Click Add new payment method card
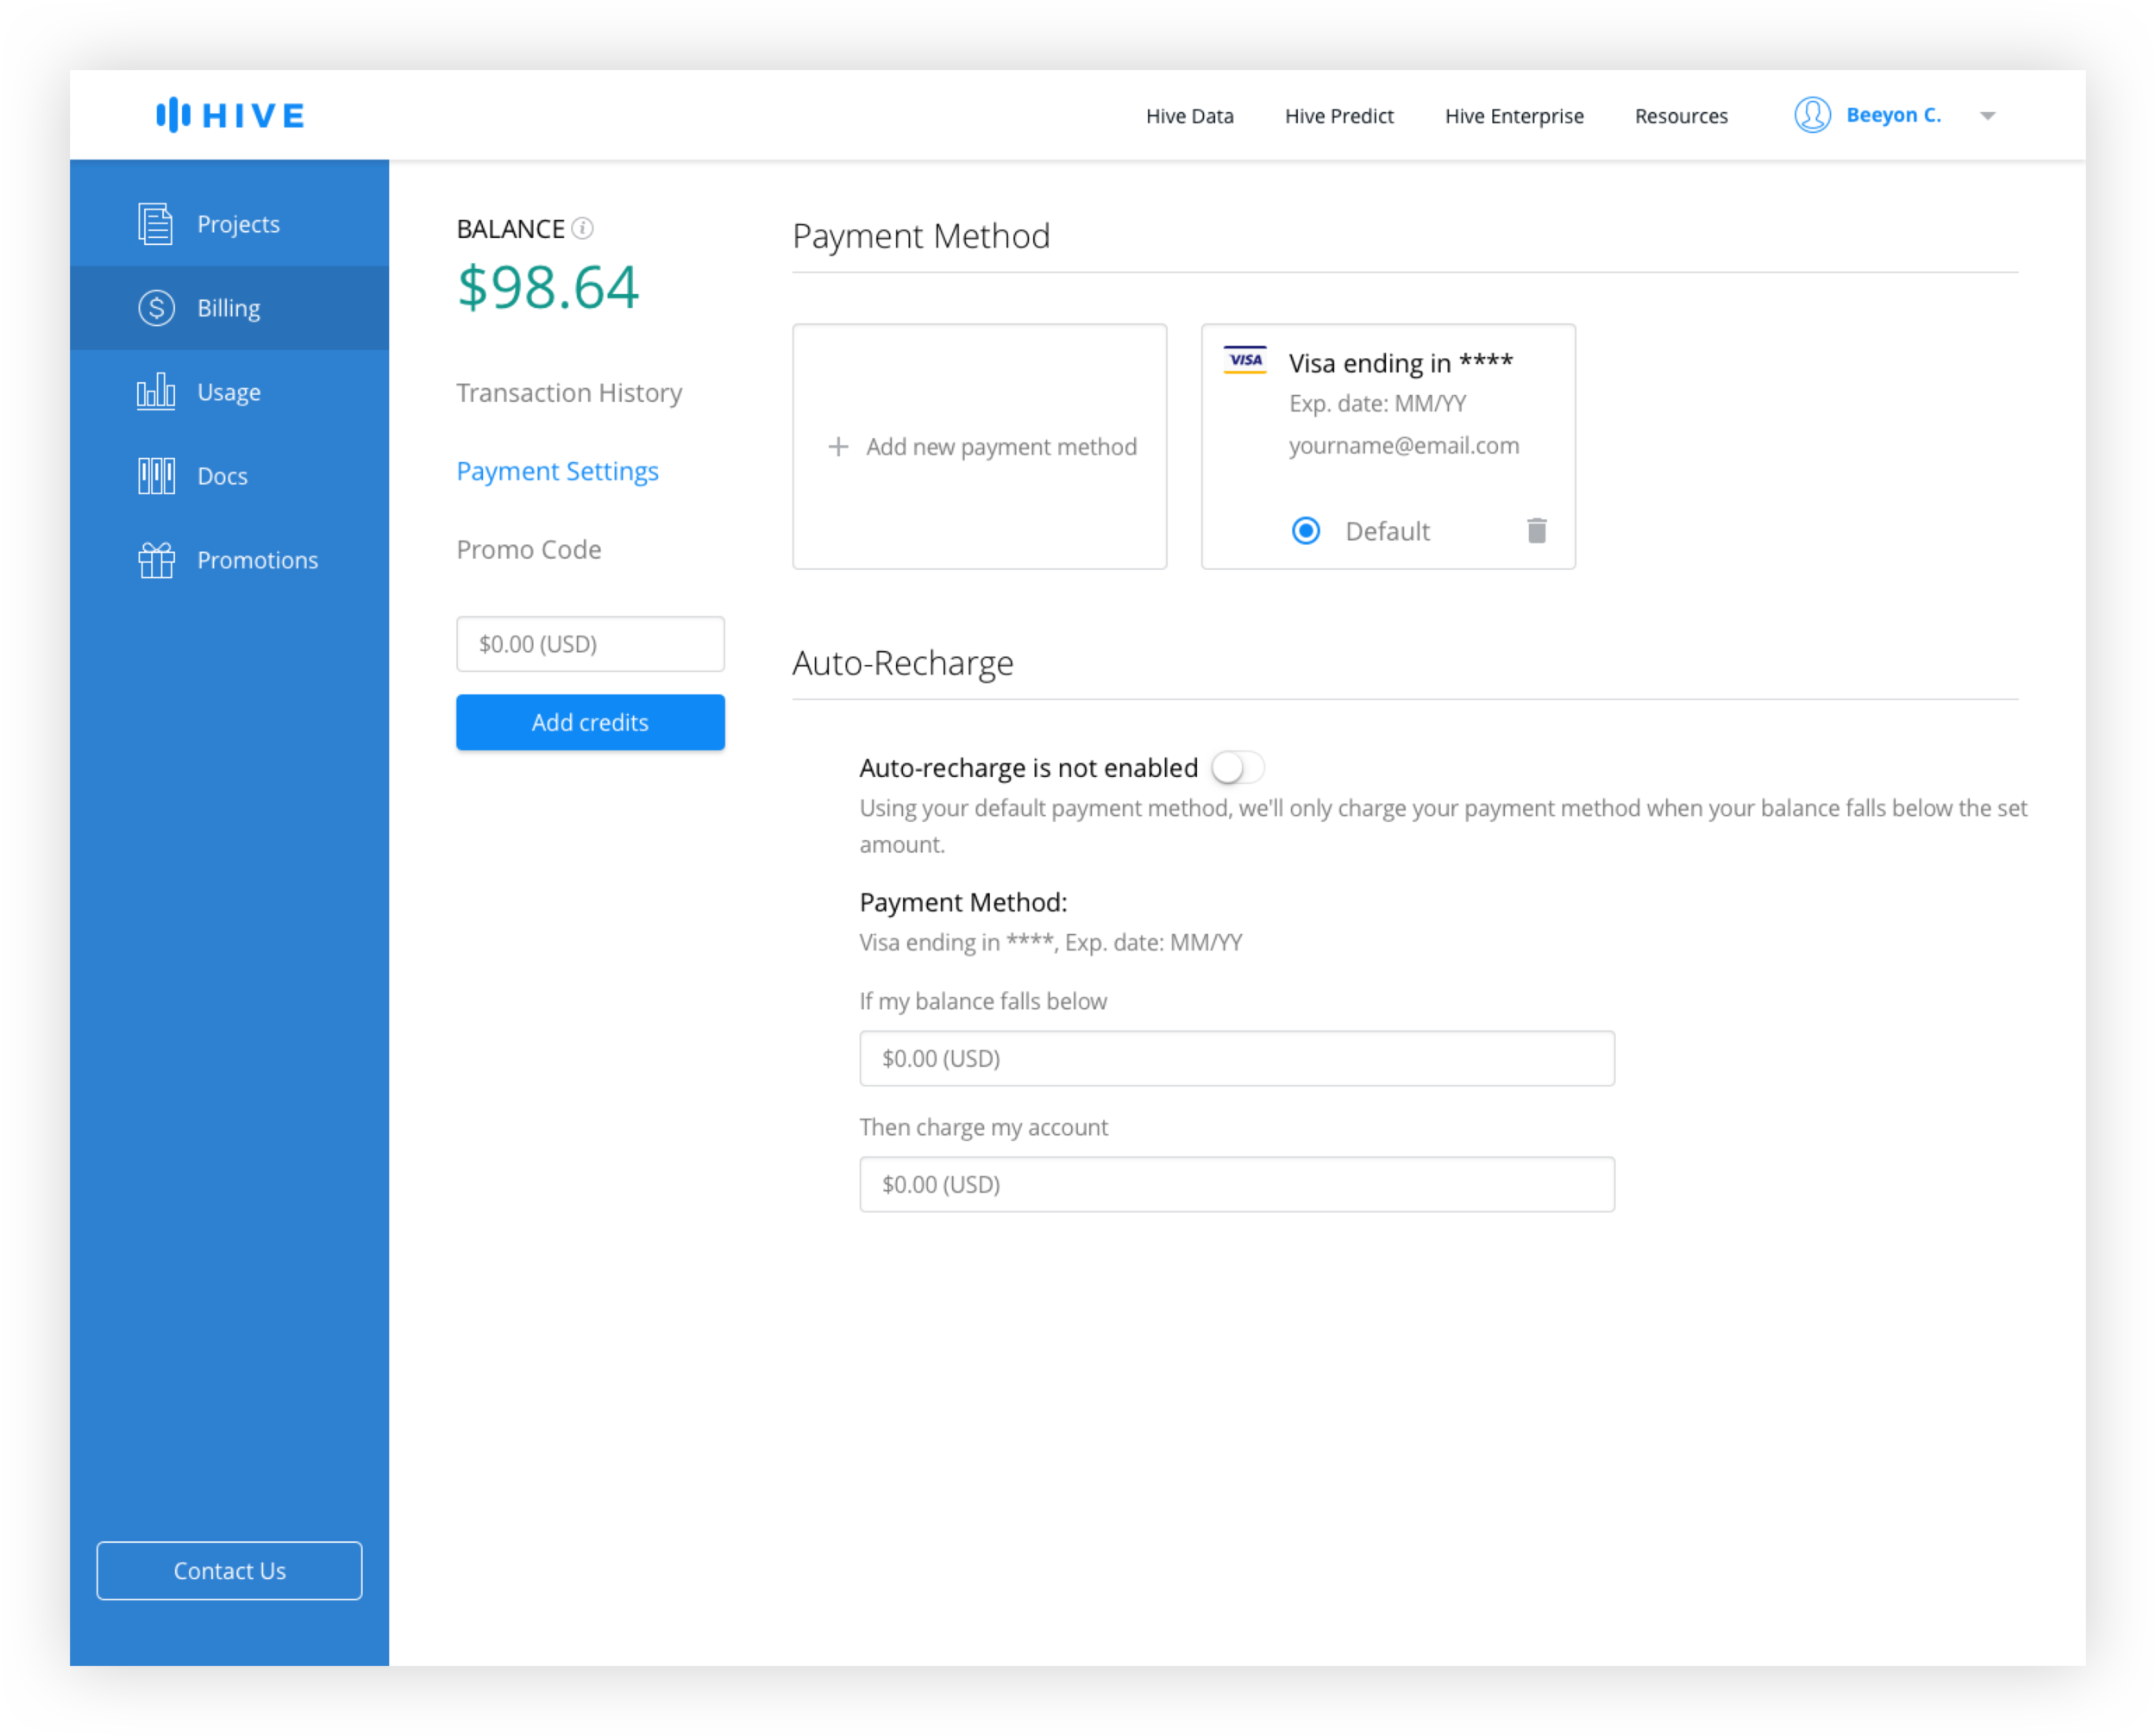This screenshot has height=1736, width=2156. (979, 446)
